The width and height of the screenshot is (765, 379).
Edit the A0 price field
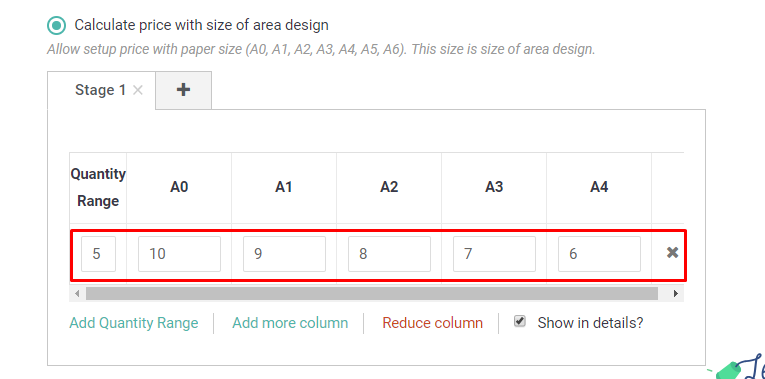[x=179, y=254]
